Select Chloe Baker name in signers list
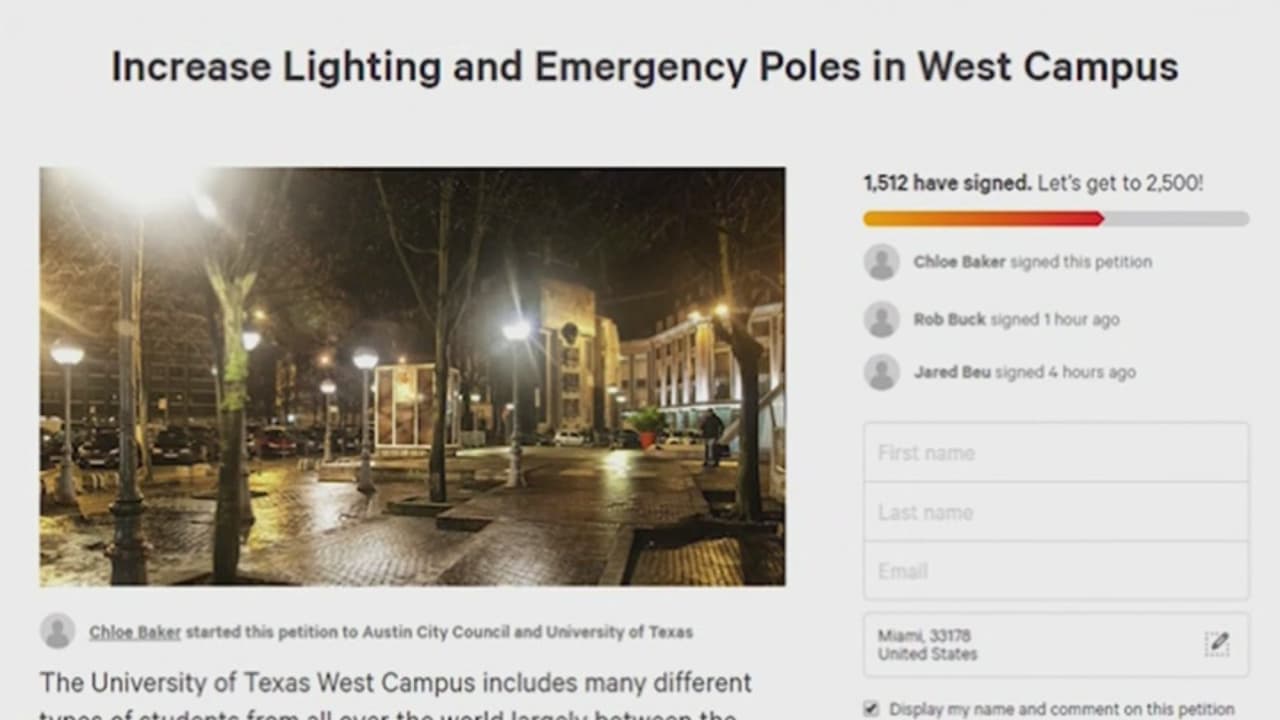The height and width of the screenshot is (720, 1280). click(959, 262)
